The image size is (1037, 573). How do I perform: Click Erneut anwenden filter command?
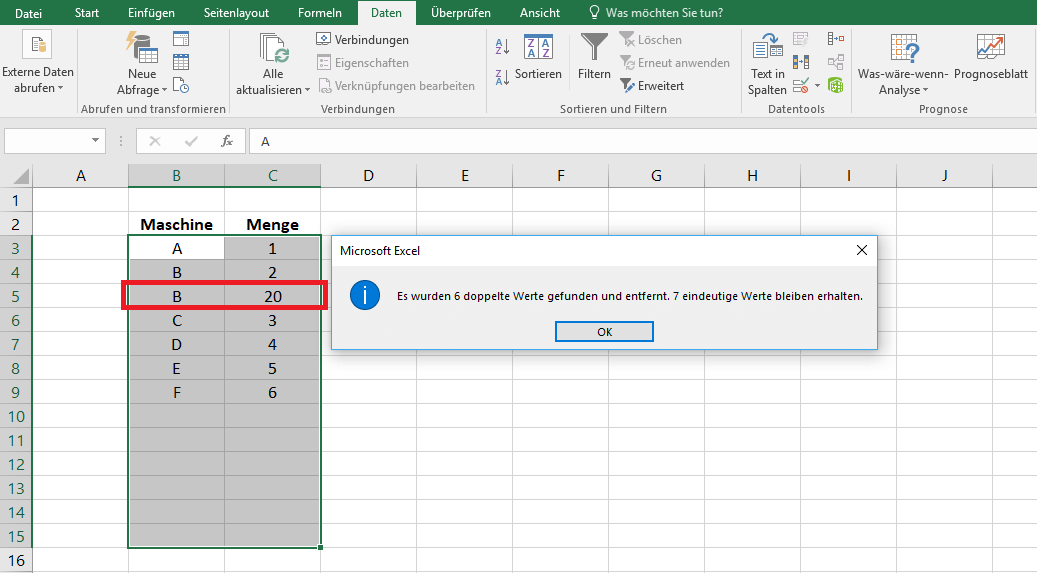coord(675,63)
